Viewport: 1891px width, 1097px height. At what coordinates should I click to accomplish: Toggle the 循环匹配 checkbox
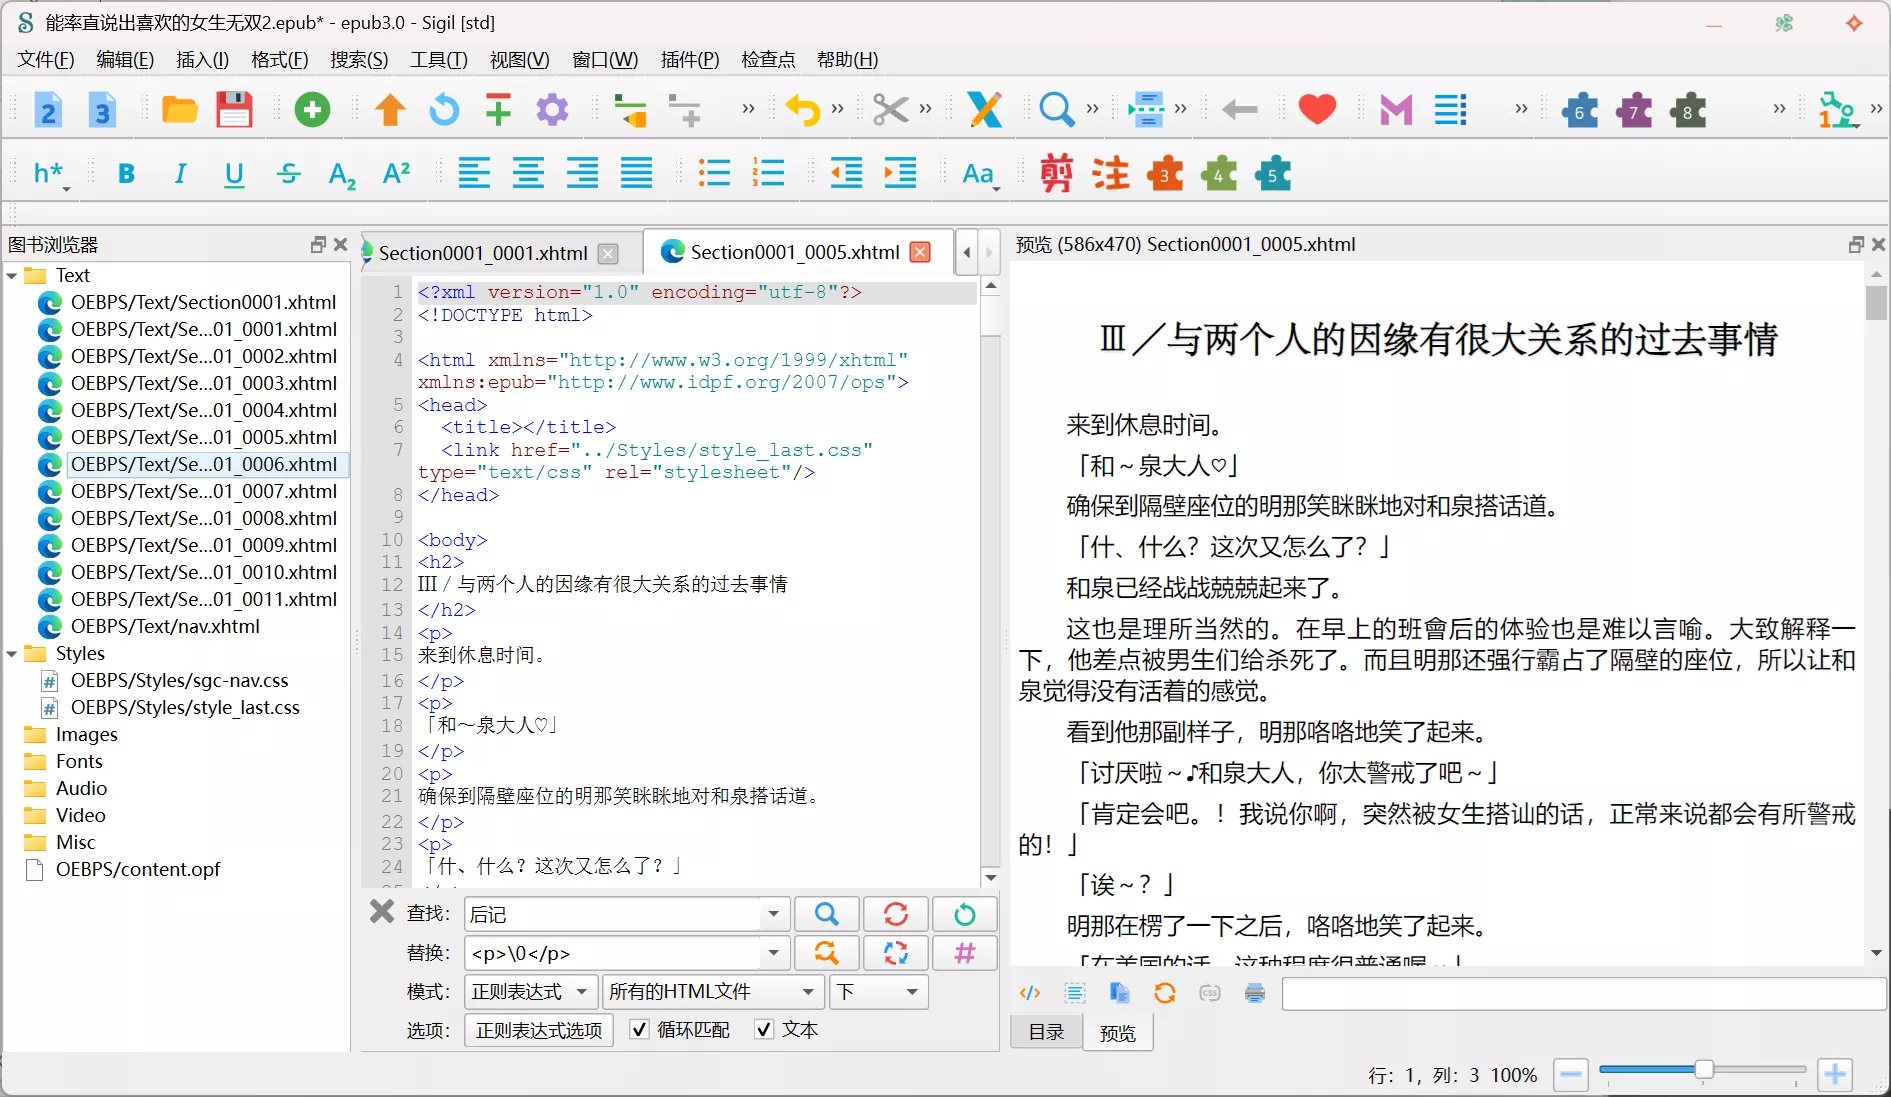(640, 1030)
